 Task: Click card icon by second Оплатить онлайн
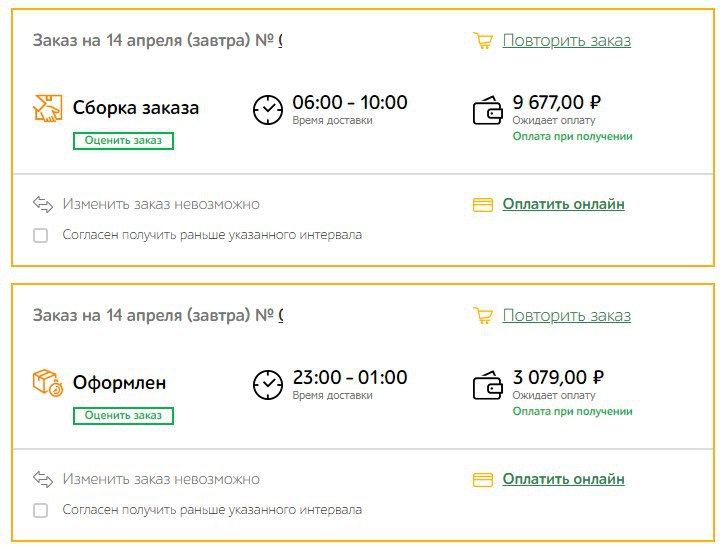483,479
